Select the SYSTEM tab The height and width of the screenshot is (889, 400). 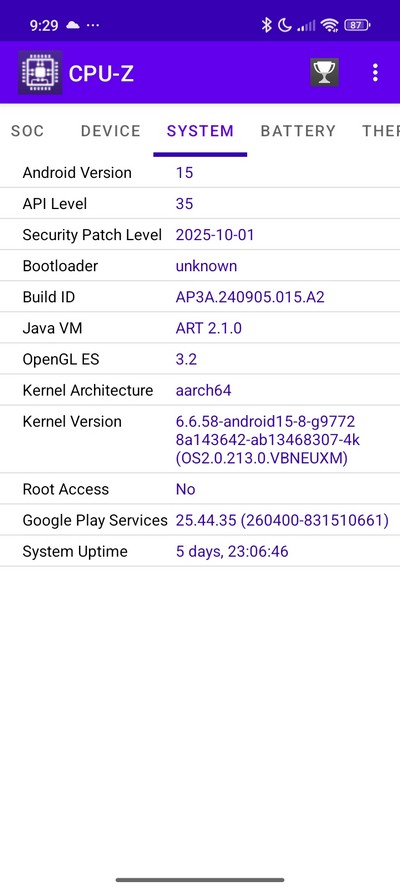point(200,131)
